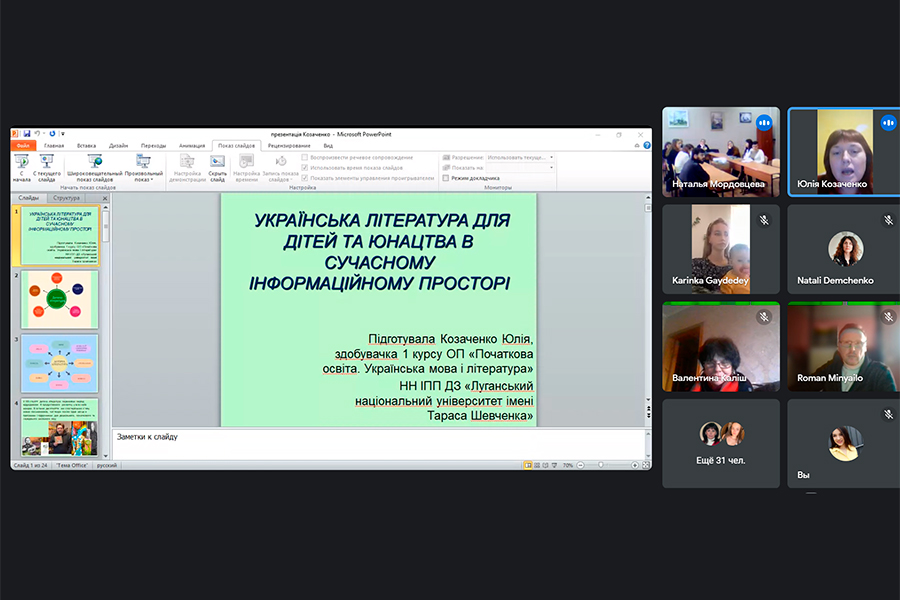
Task: Switch to Вставка ribbon tab
Action: click(x=87, y=146)
